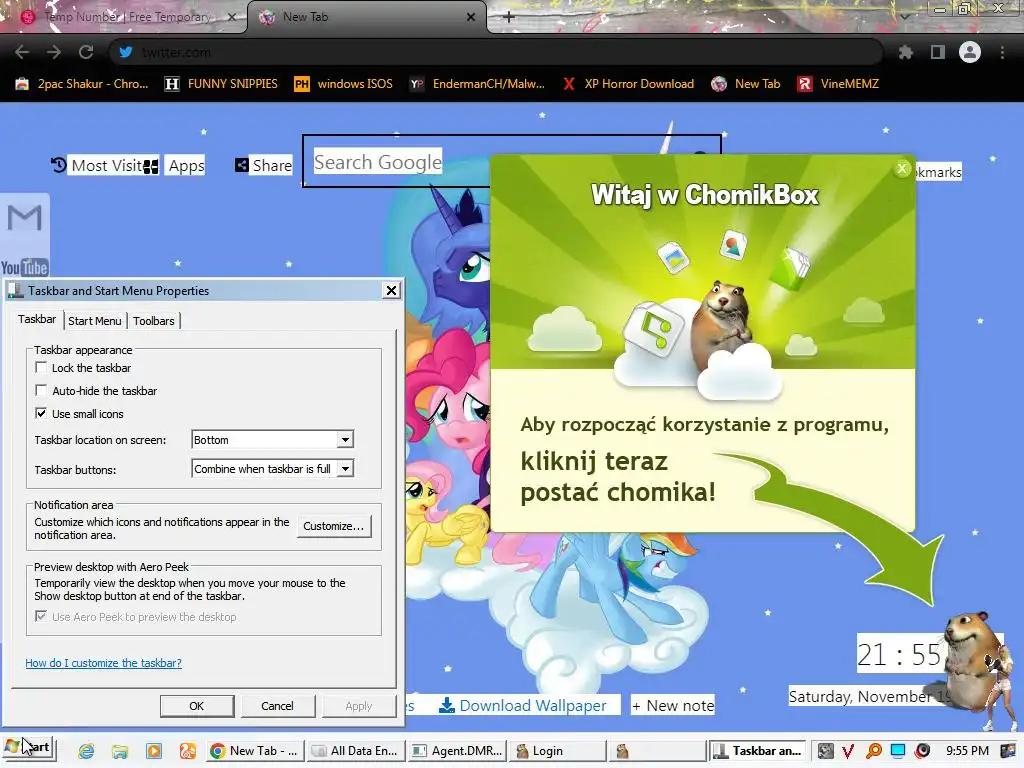This screenshot has height=768, width=1024.
Task: Click Cancel in Taskbar properties dialog
Action: click(x=278, y=706)
